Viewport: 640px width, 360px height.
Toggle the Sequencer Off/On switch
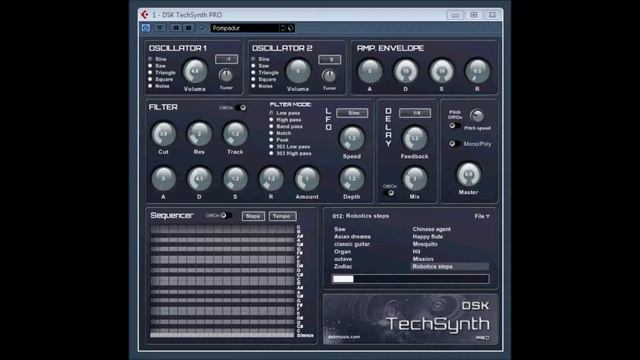point(226,216)
